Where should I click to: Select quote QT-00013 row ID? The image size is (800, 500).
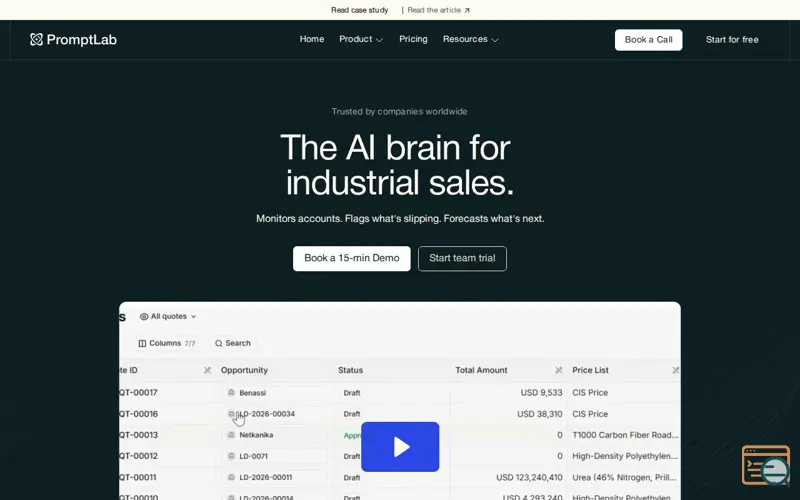pyautogui.click(x=138, y=435)
